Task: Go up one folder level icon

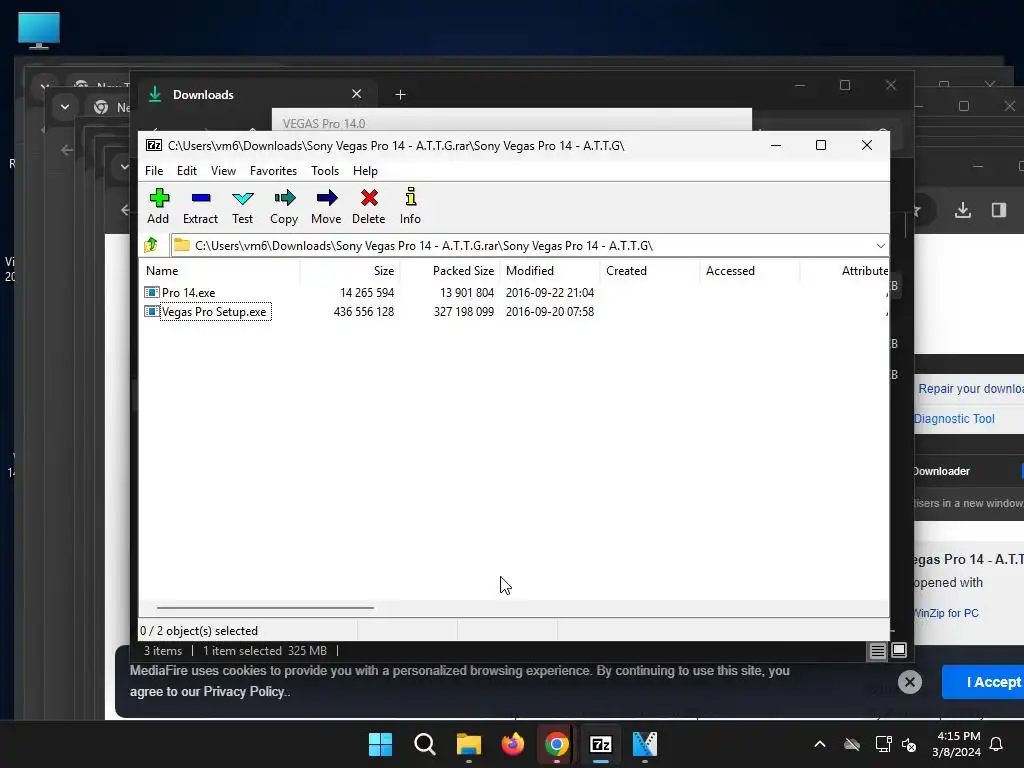Action: [151, 245]
